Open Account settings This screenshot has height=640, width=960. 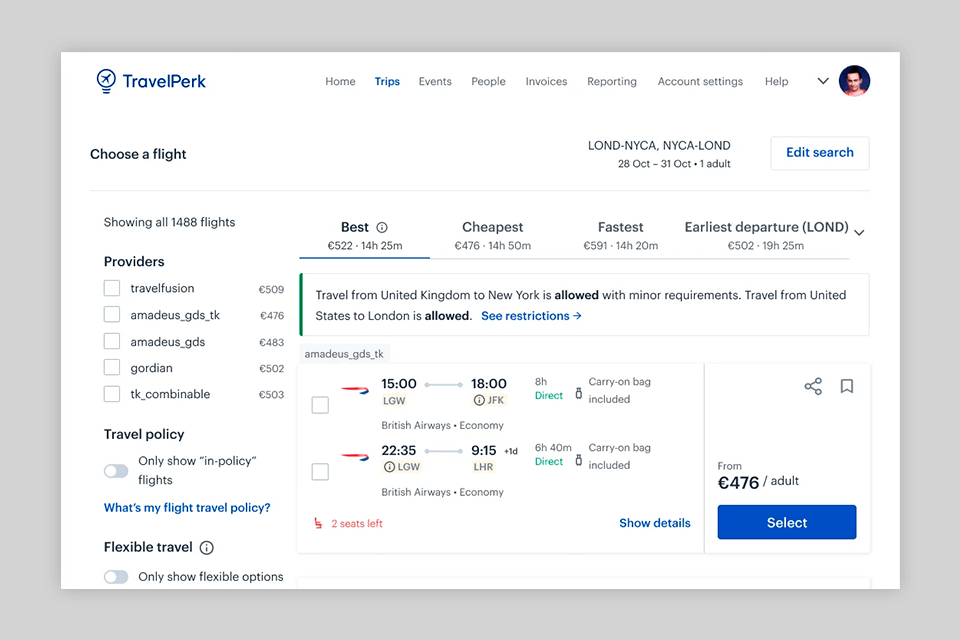click(x=700, y=81)
